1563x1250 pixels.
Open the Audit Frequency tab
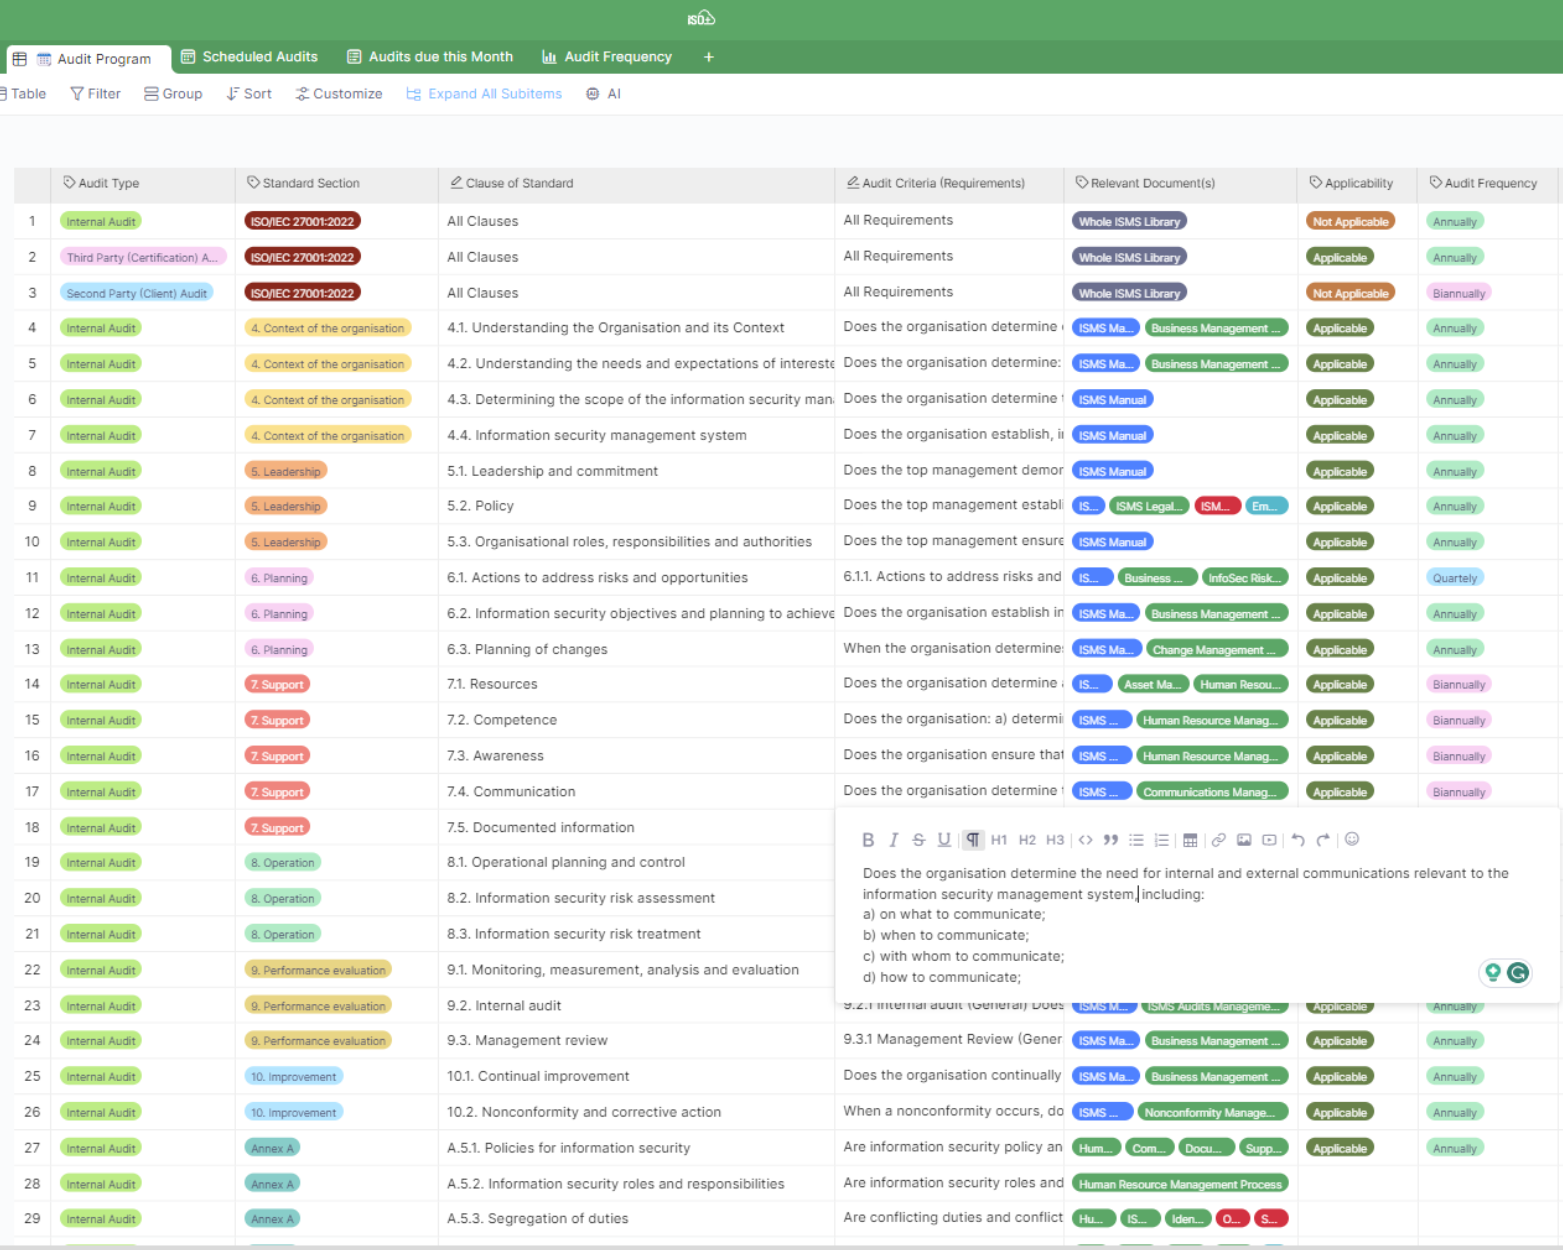[607, 57]
